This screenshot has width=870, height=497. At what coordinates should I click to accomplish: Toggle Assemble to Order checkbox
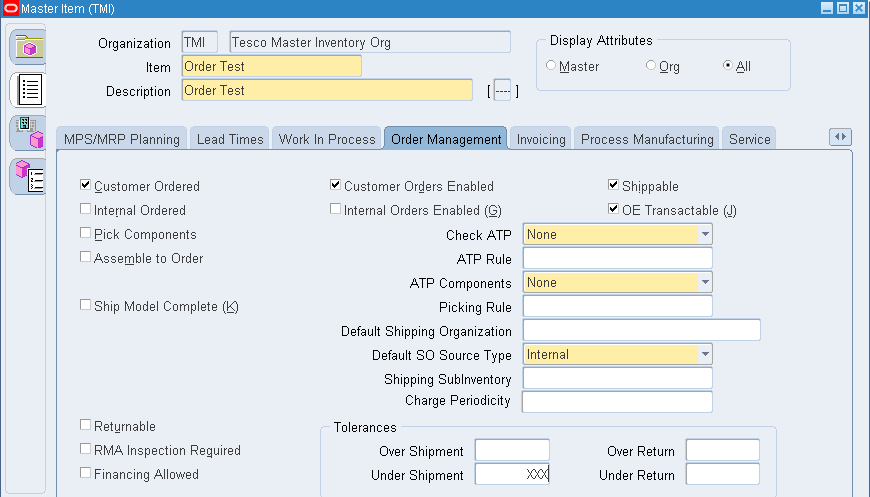pyautogui.click(x=85, y=257)
